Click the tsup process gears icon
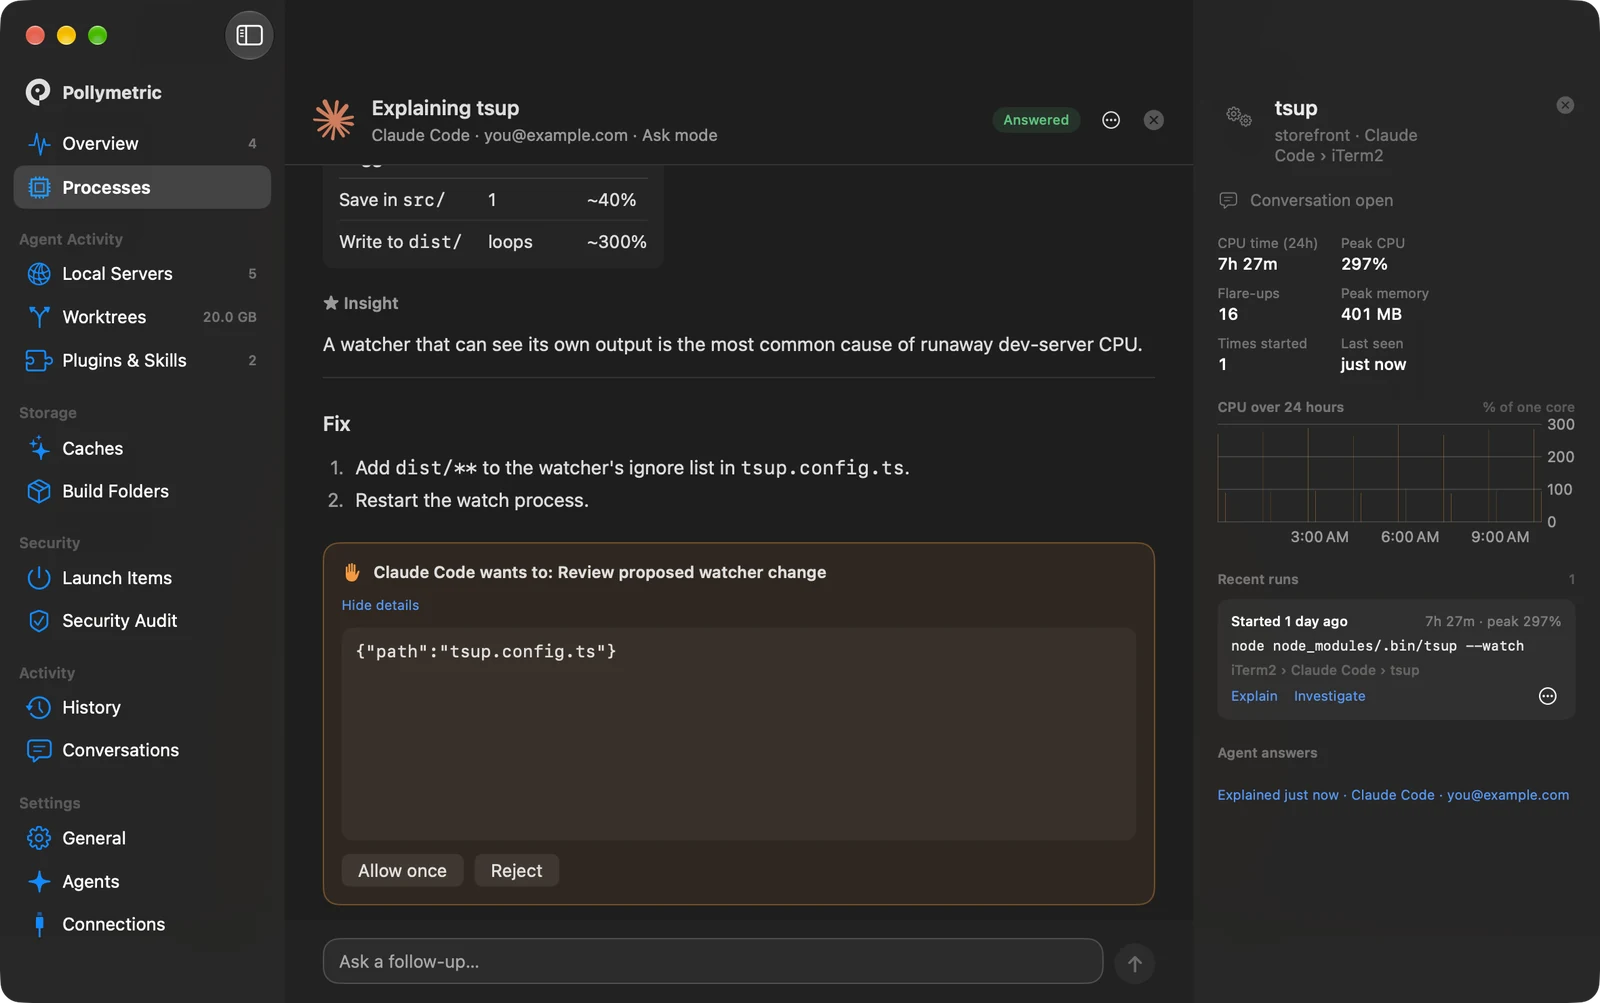Screen dimensions: 1600x1003 1239,116
